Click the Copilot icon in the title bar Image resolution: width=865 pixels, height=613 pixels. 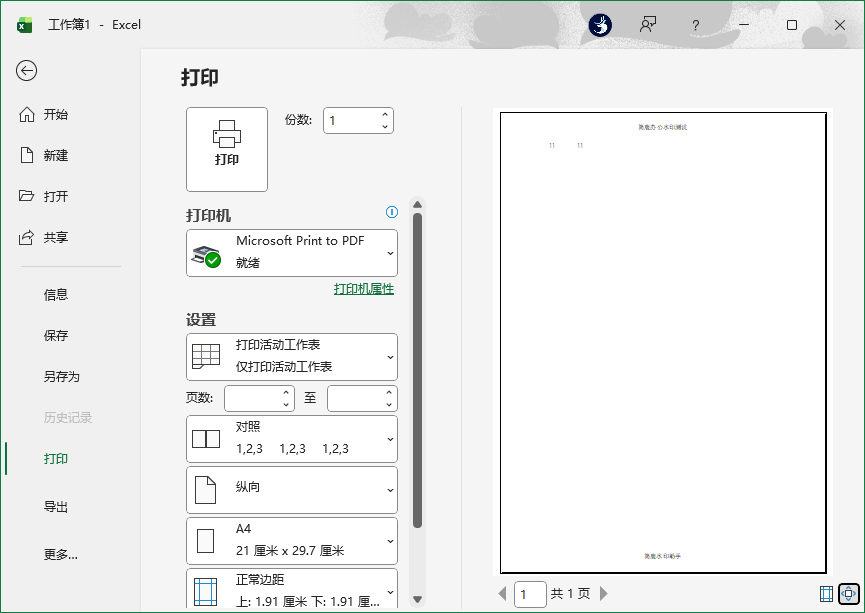pos(599,25)
